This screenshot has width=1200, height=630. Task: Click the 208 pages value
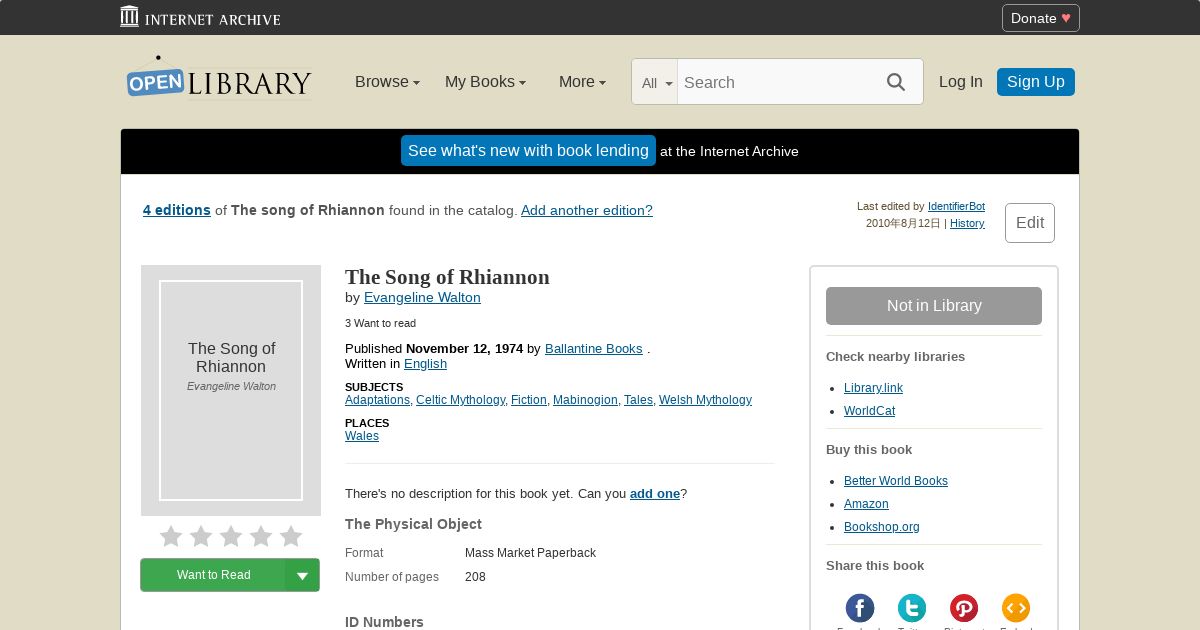(x=475, y=577)
